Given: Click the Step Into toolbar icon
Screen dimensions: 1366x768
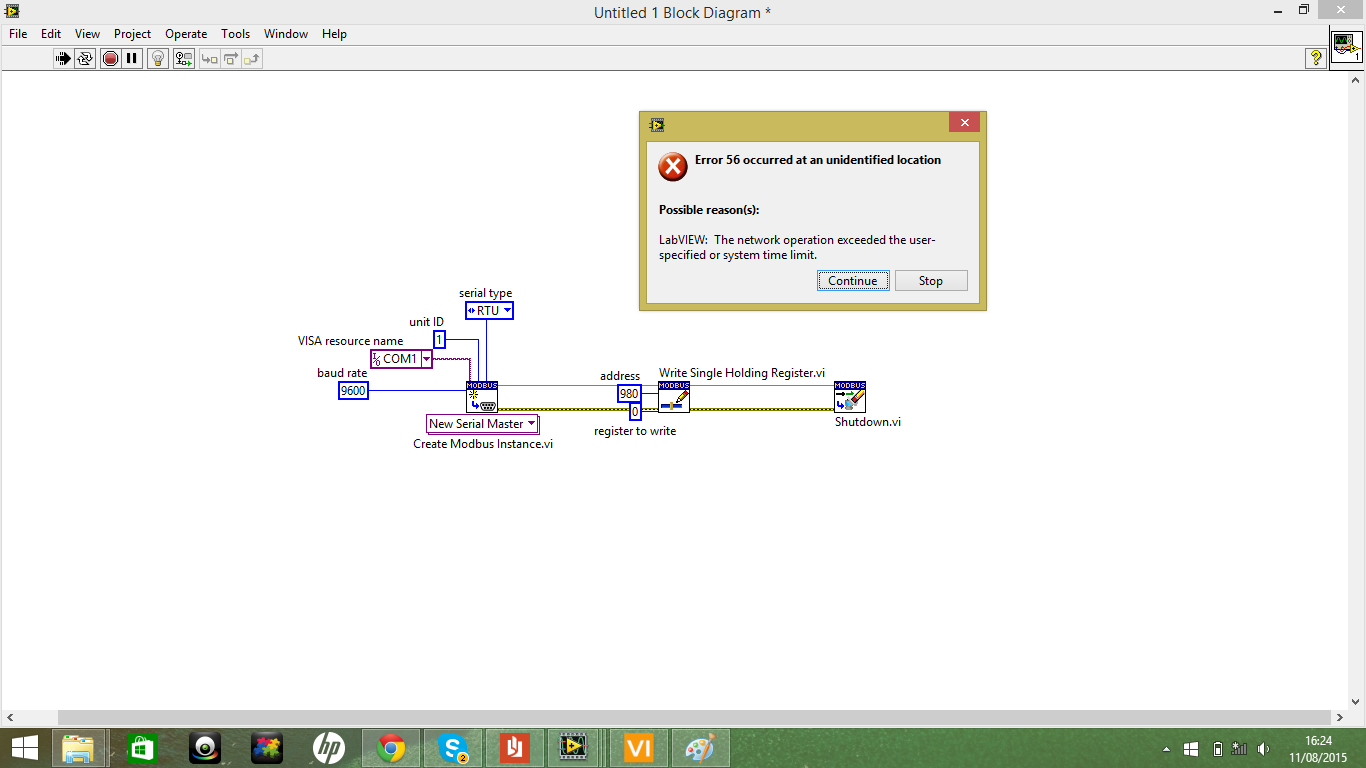Looking at the screenshot, I should 209,59.
